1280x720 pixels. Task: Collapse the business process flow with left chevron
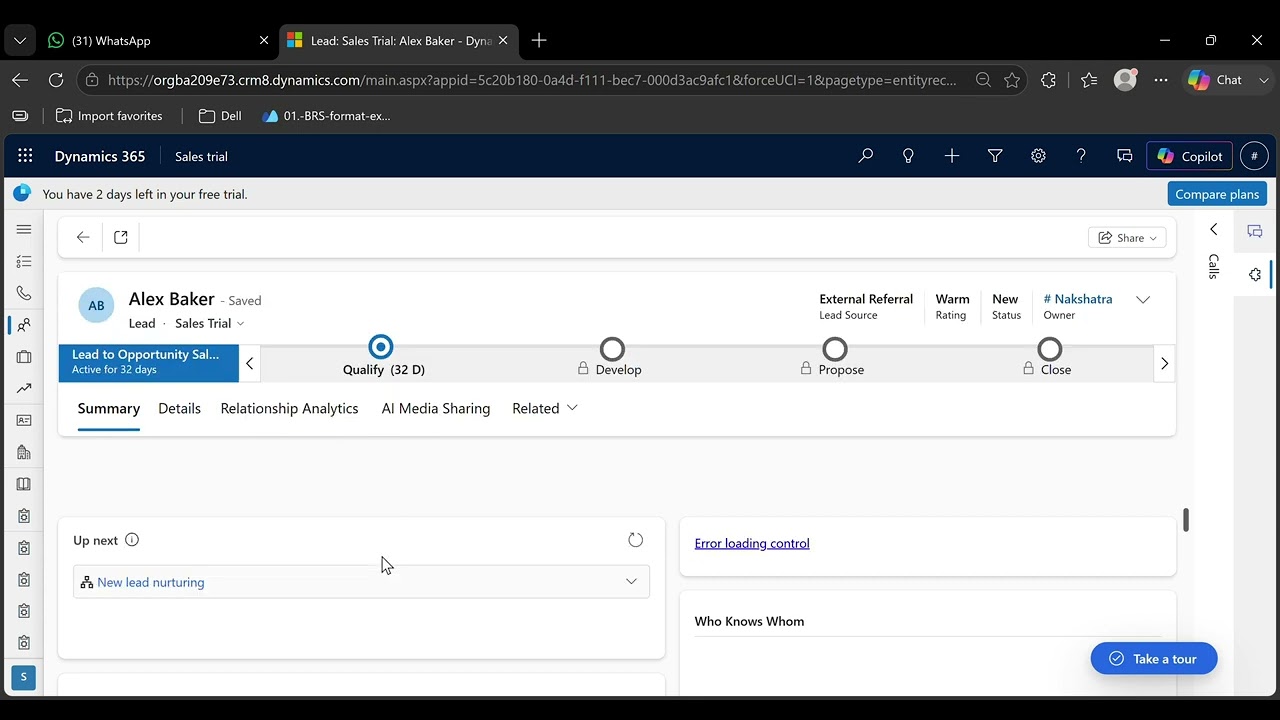pos(250,363)
